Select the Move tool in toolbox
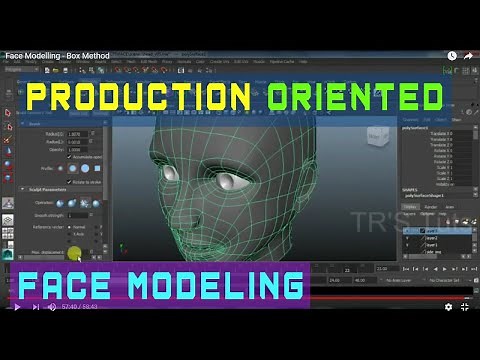Viewport: 480px width, 360px height. coord(8,152)
